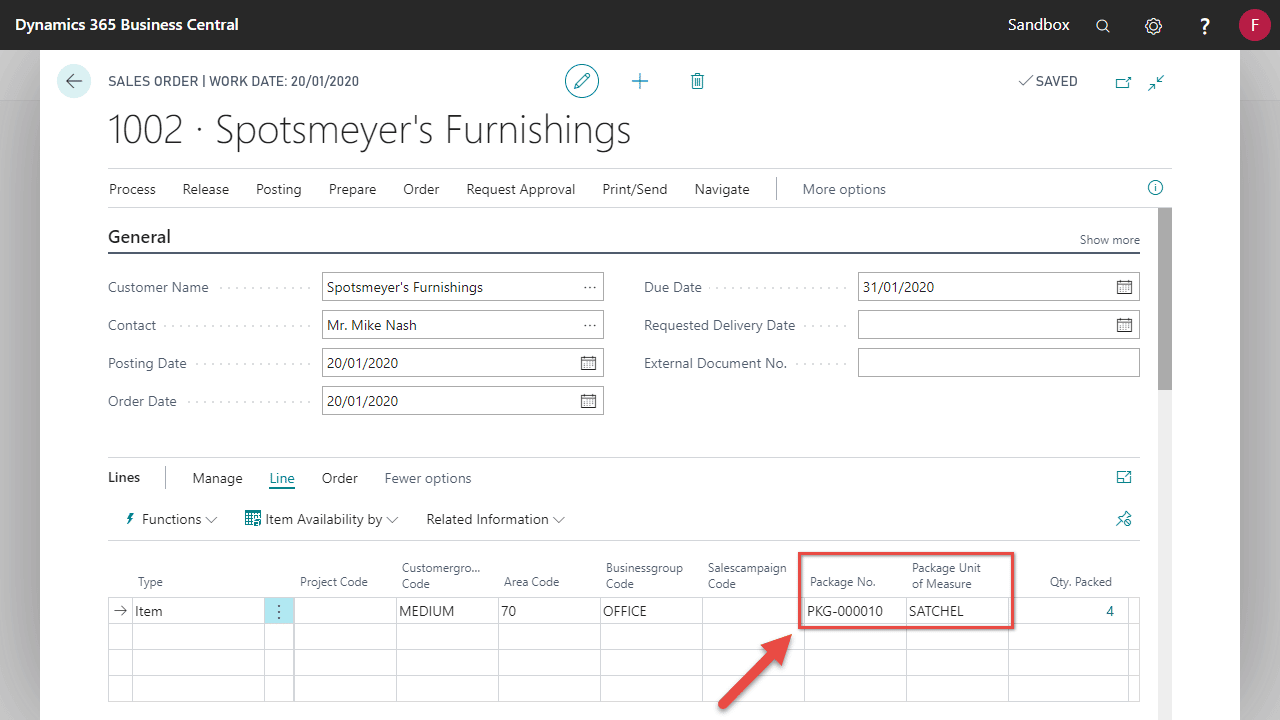Click the Type cell showing Item
The width and height of the screenshot is (1280, 720).
(198, 611)
